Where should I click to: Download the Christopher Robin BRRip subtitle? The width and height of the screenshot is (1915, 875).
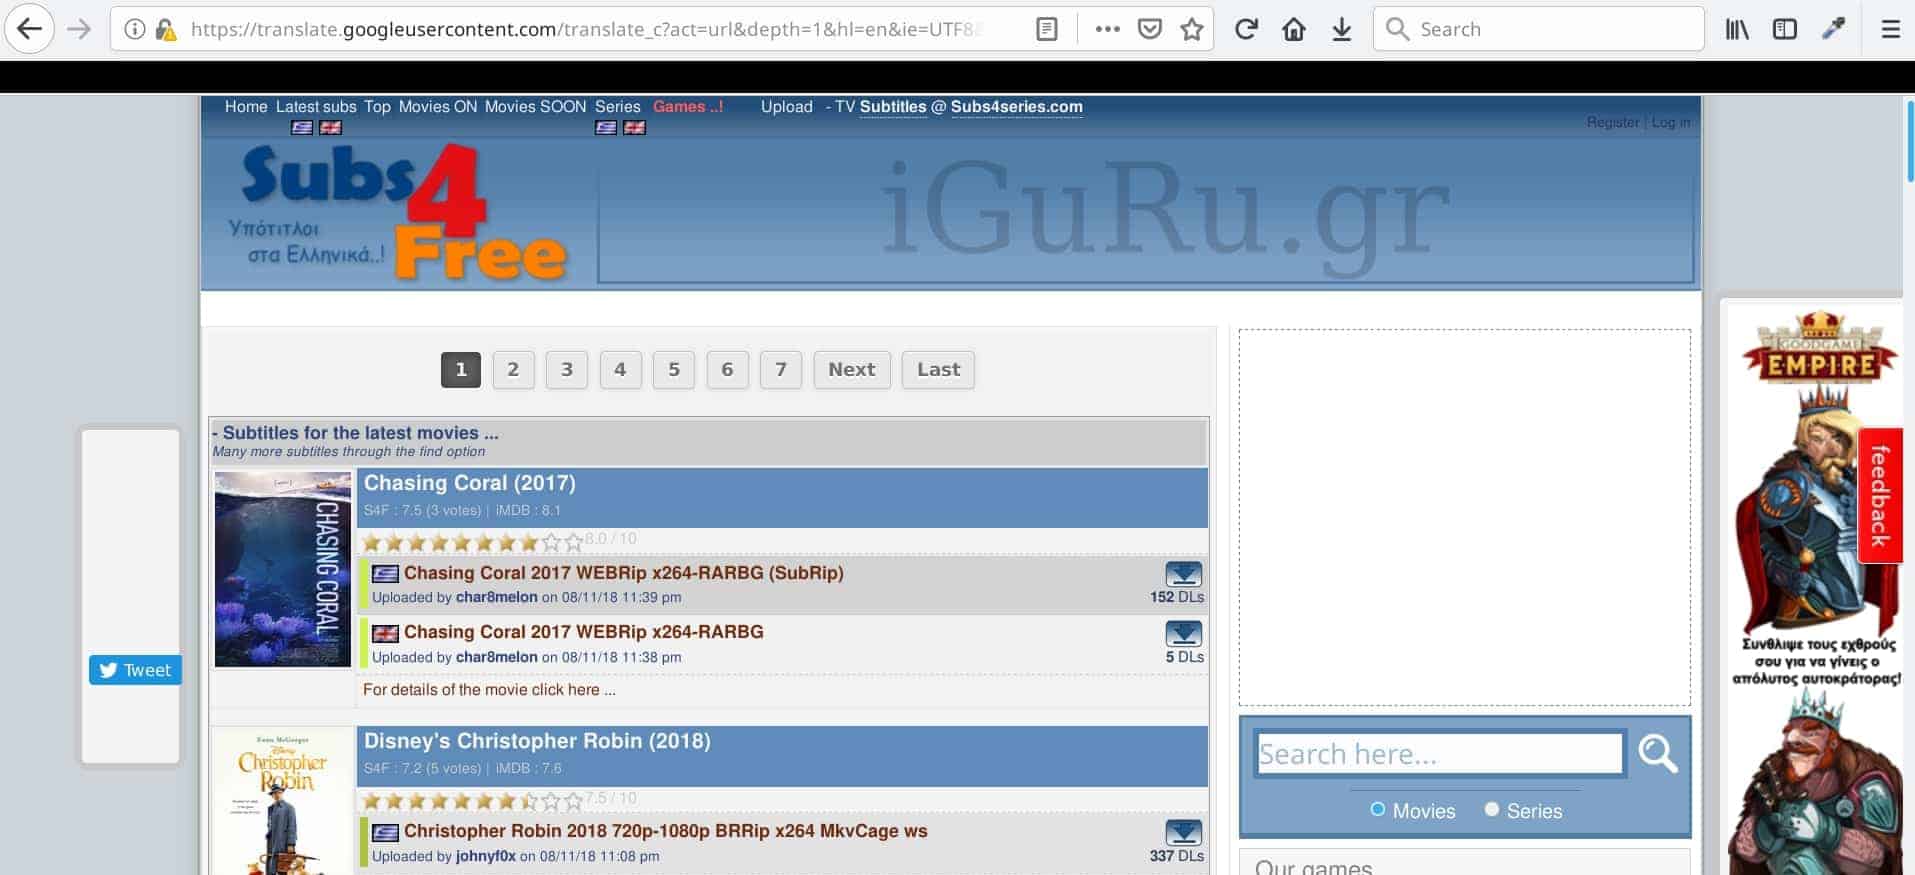tap(1183, 833)
